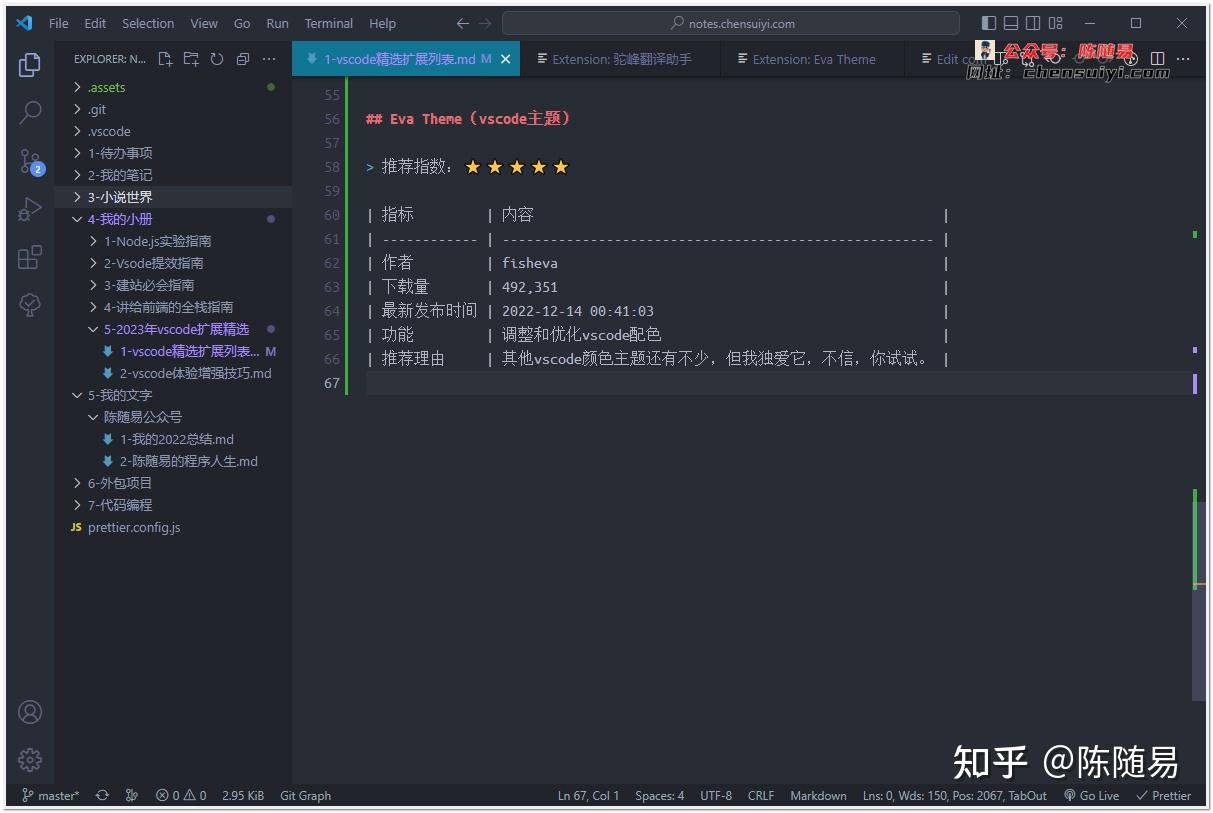Select the Run and Debug icon
Screen dimensions: 1213x813
coord(29,209)
